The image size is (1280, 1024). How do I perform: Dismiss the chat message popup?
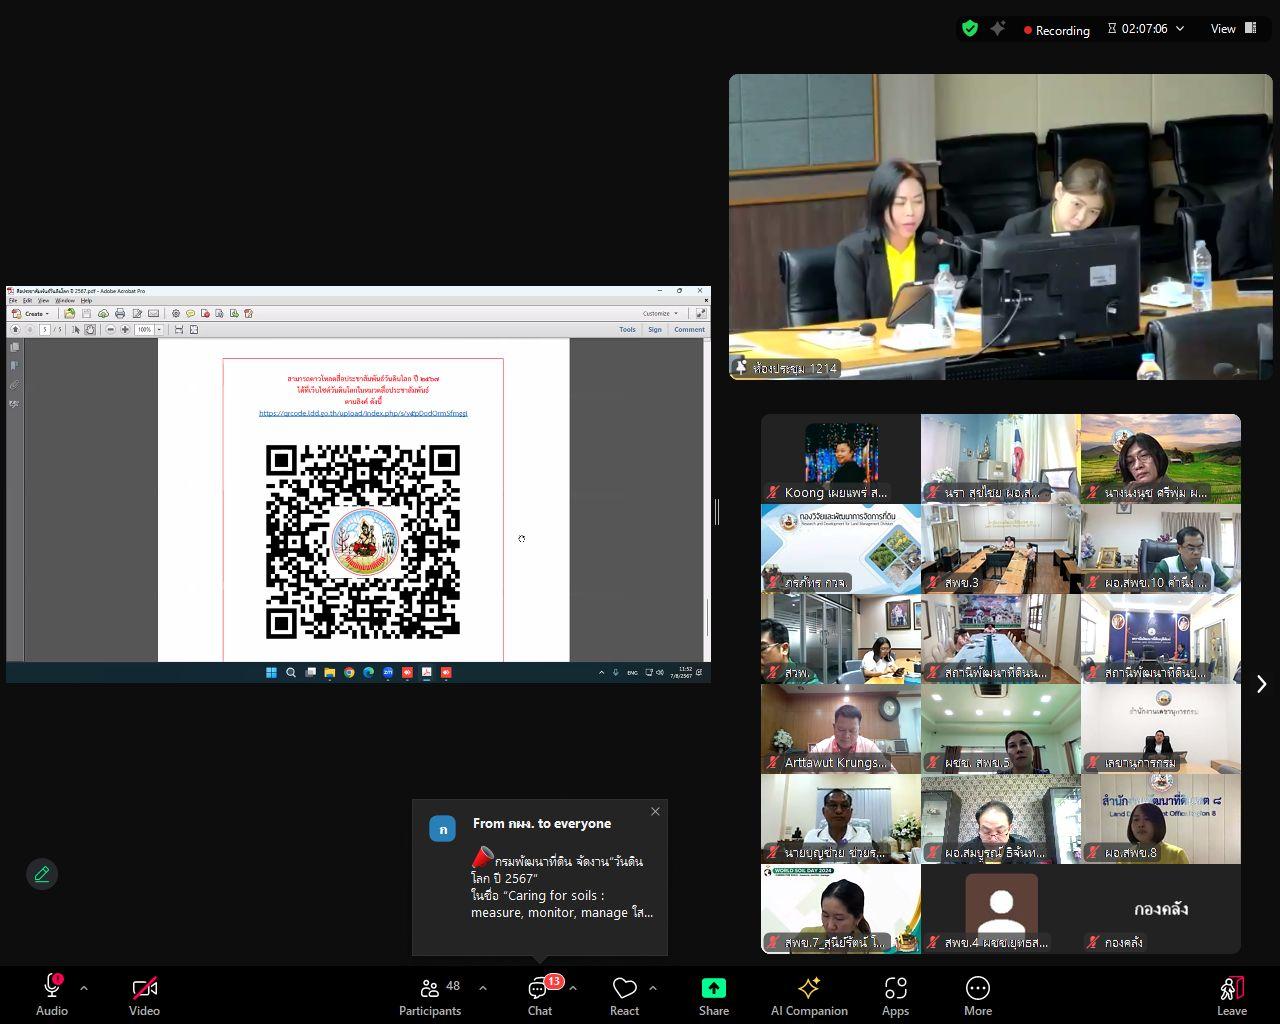click(x=655, y=811)
